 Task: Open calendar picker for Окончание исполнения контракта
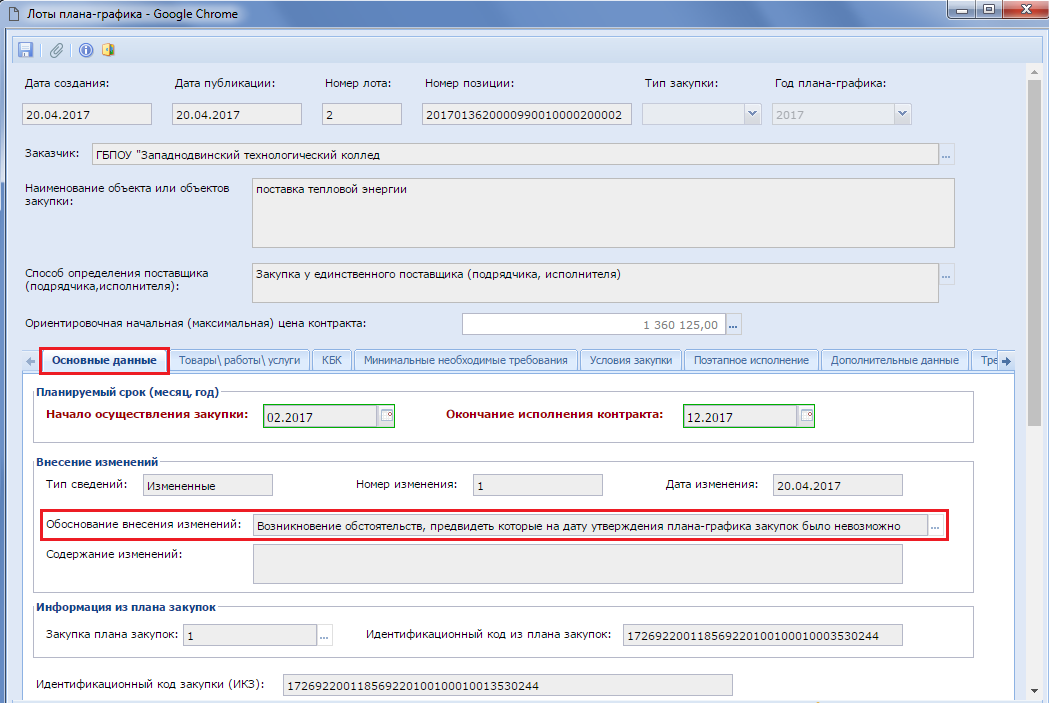[806, 416]
